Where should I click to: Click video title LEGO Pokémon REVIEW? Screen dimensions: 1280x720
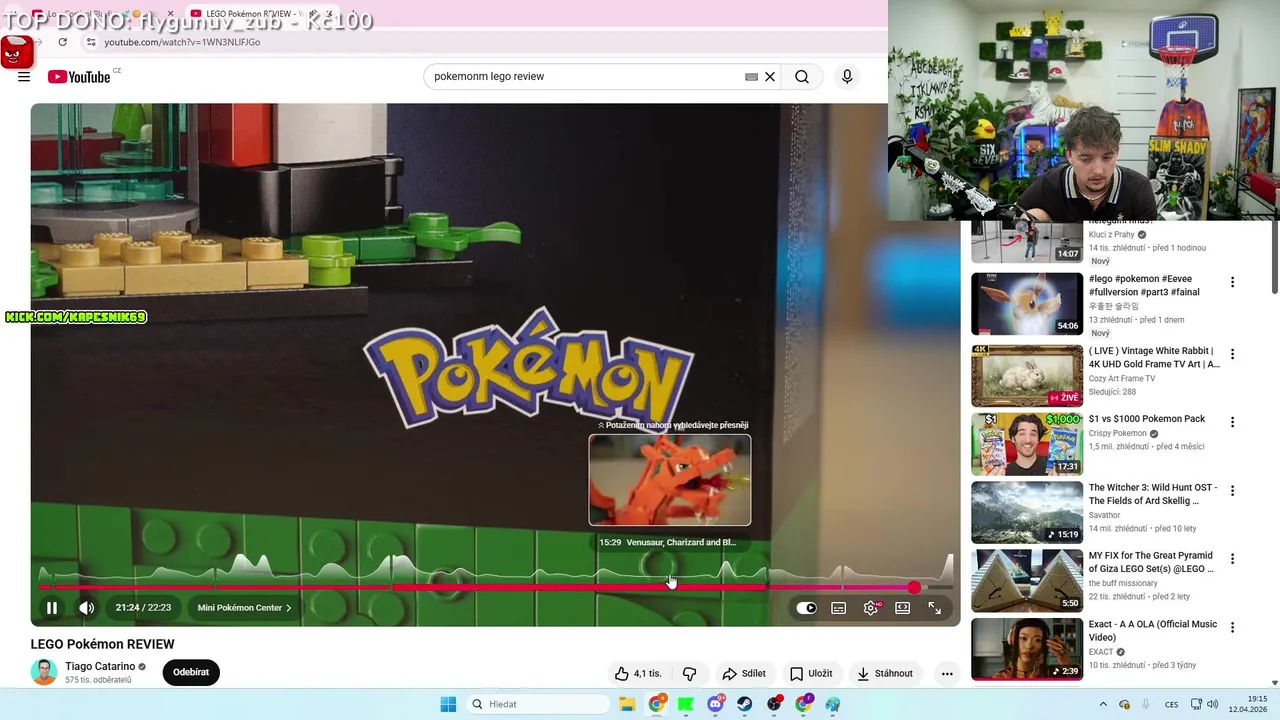102,644
